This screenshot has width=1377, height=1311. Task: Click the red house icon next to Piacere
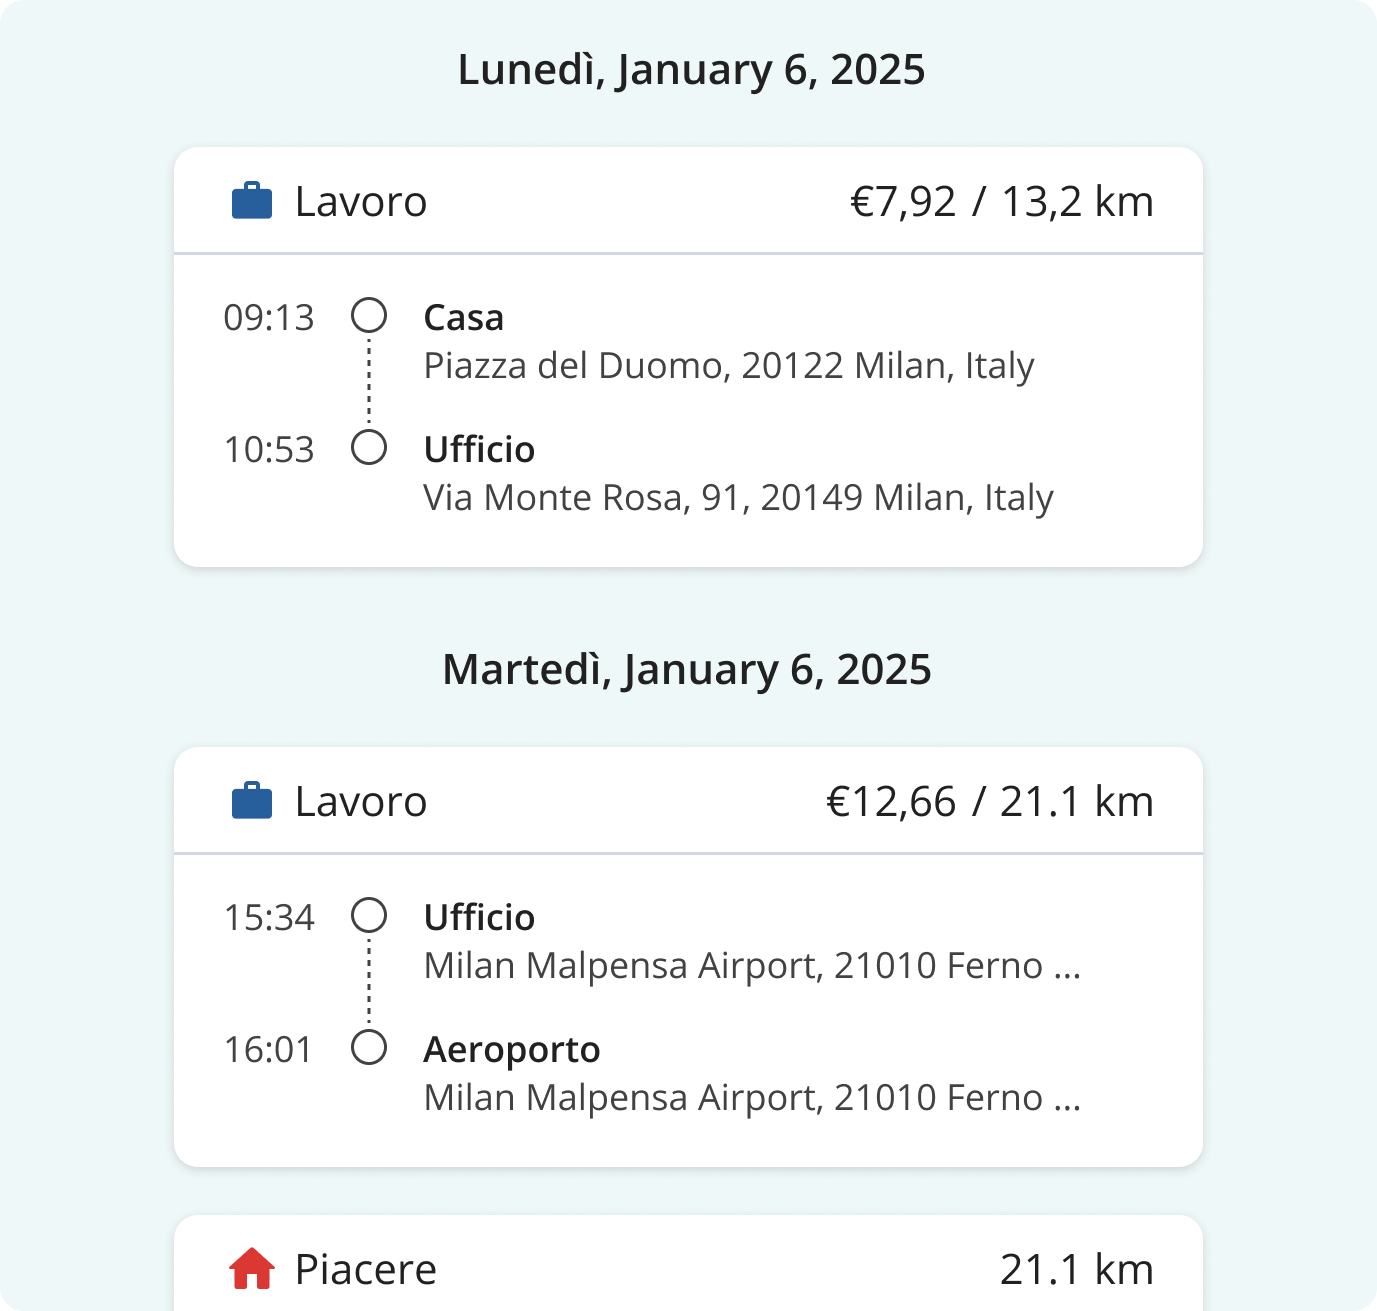252,1268
